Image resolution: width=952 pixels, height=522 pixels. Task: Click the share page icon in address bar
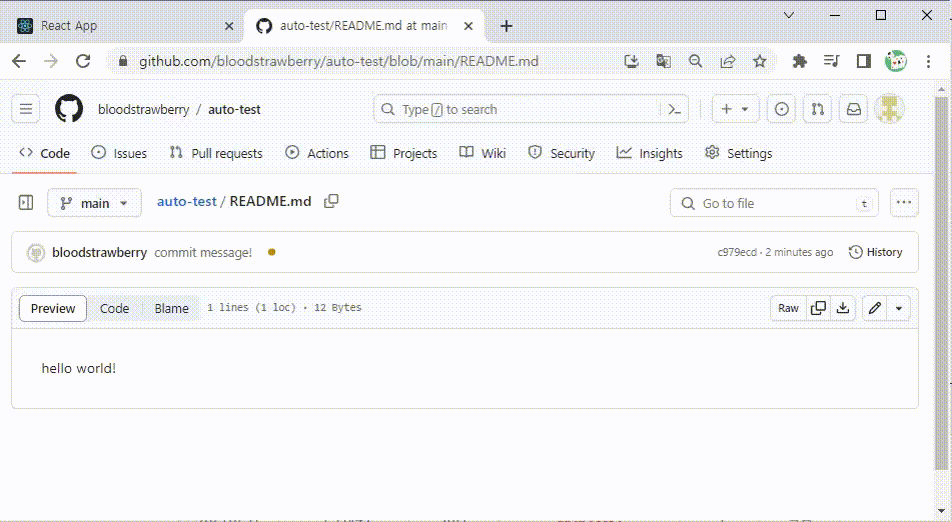[x=728, y=61]
